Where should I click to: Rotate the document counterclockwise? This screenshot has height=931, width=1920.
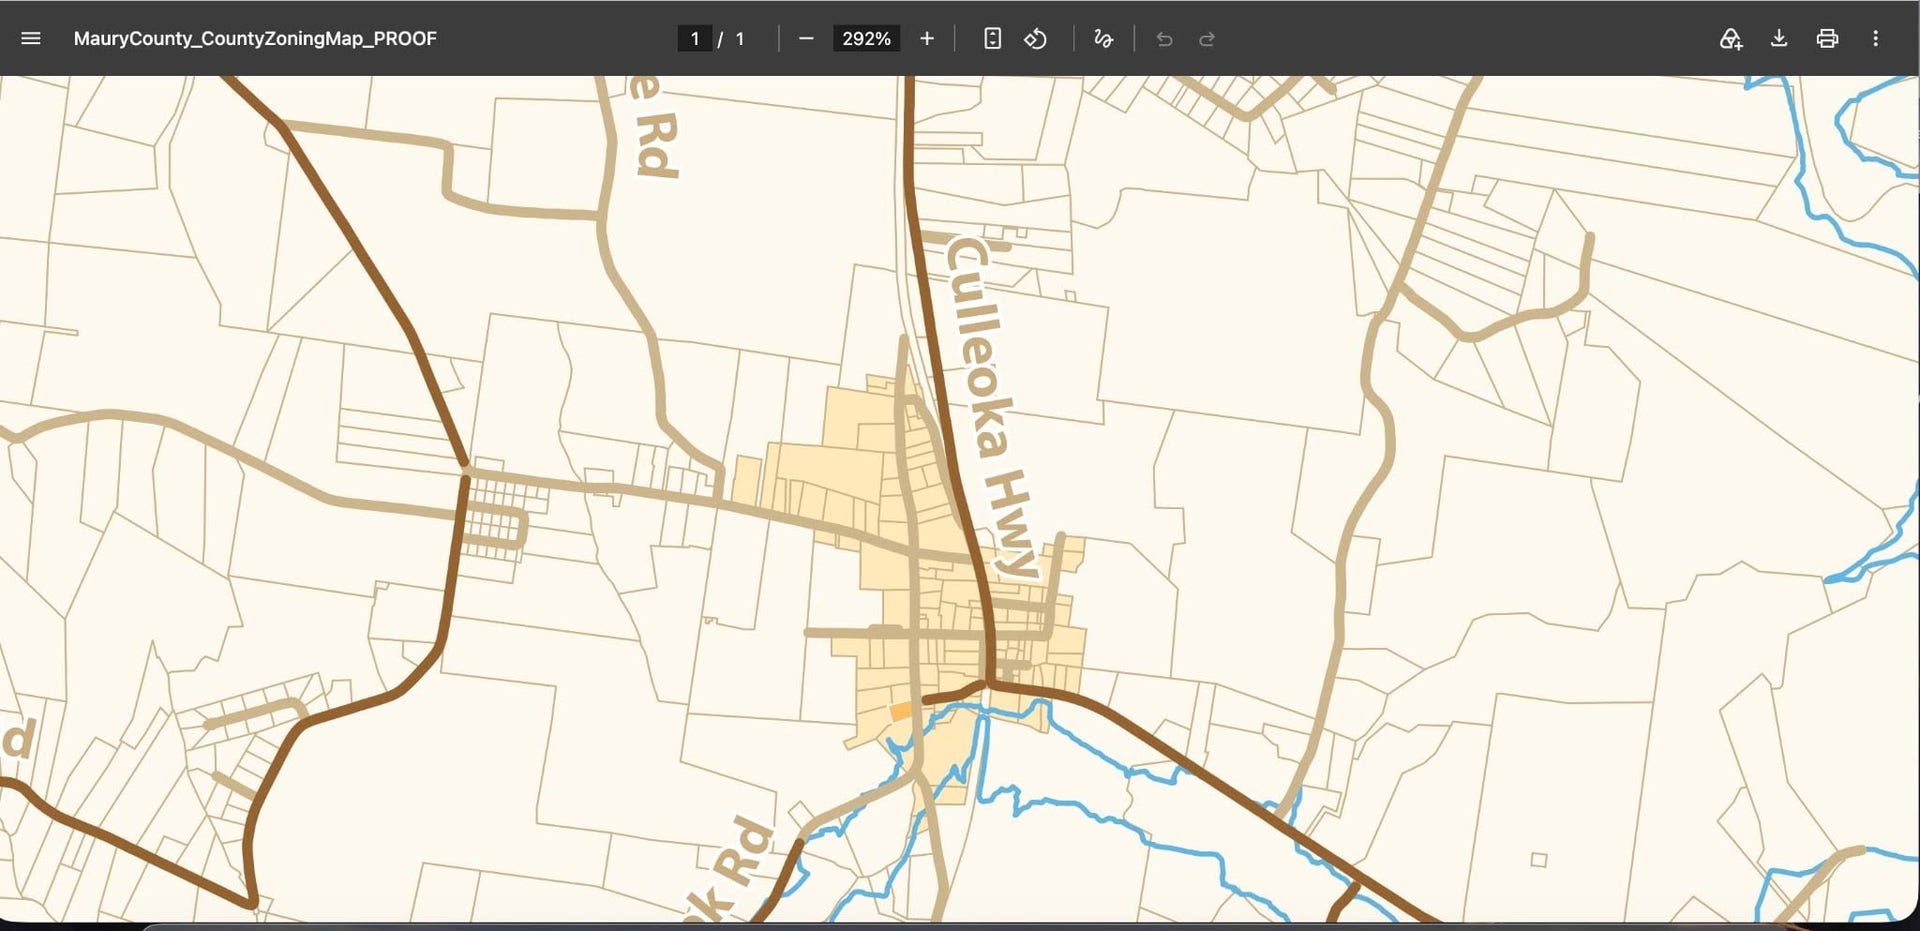point(1036,38)
